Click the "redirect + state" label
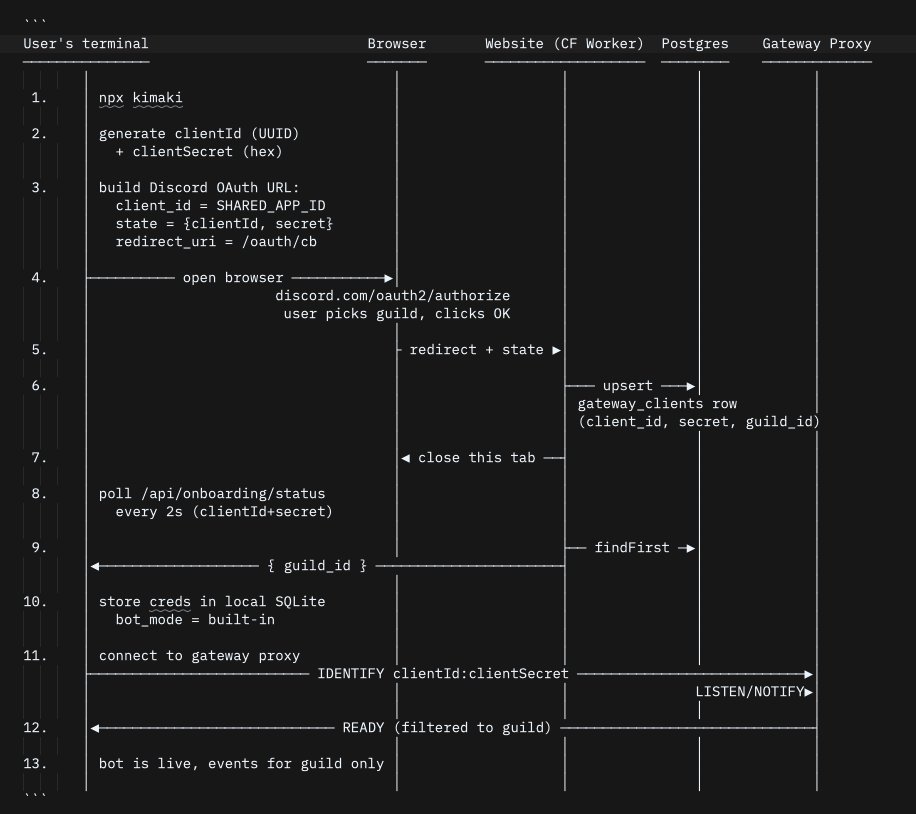The height and width of the screenshot is (814, 916). coord(476,350)
